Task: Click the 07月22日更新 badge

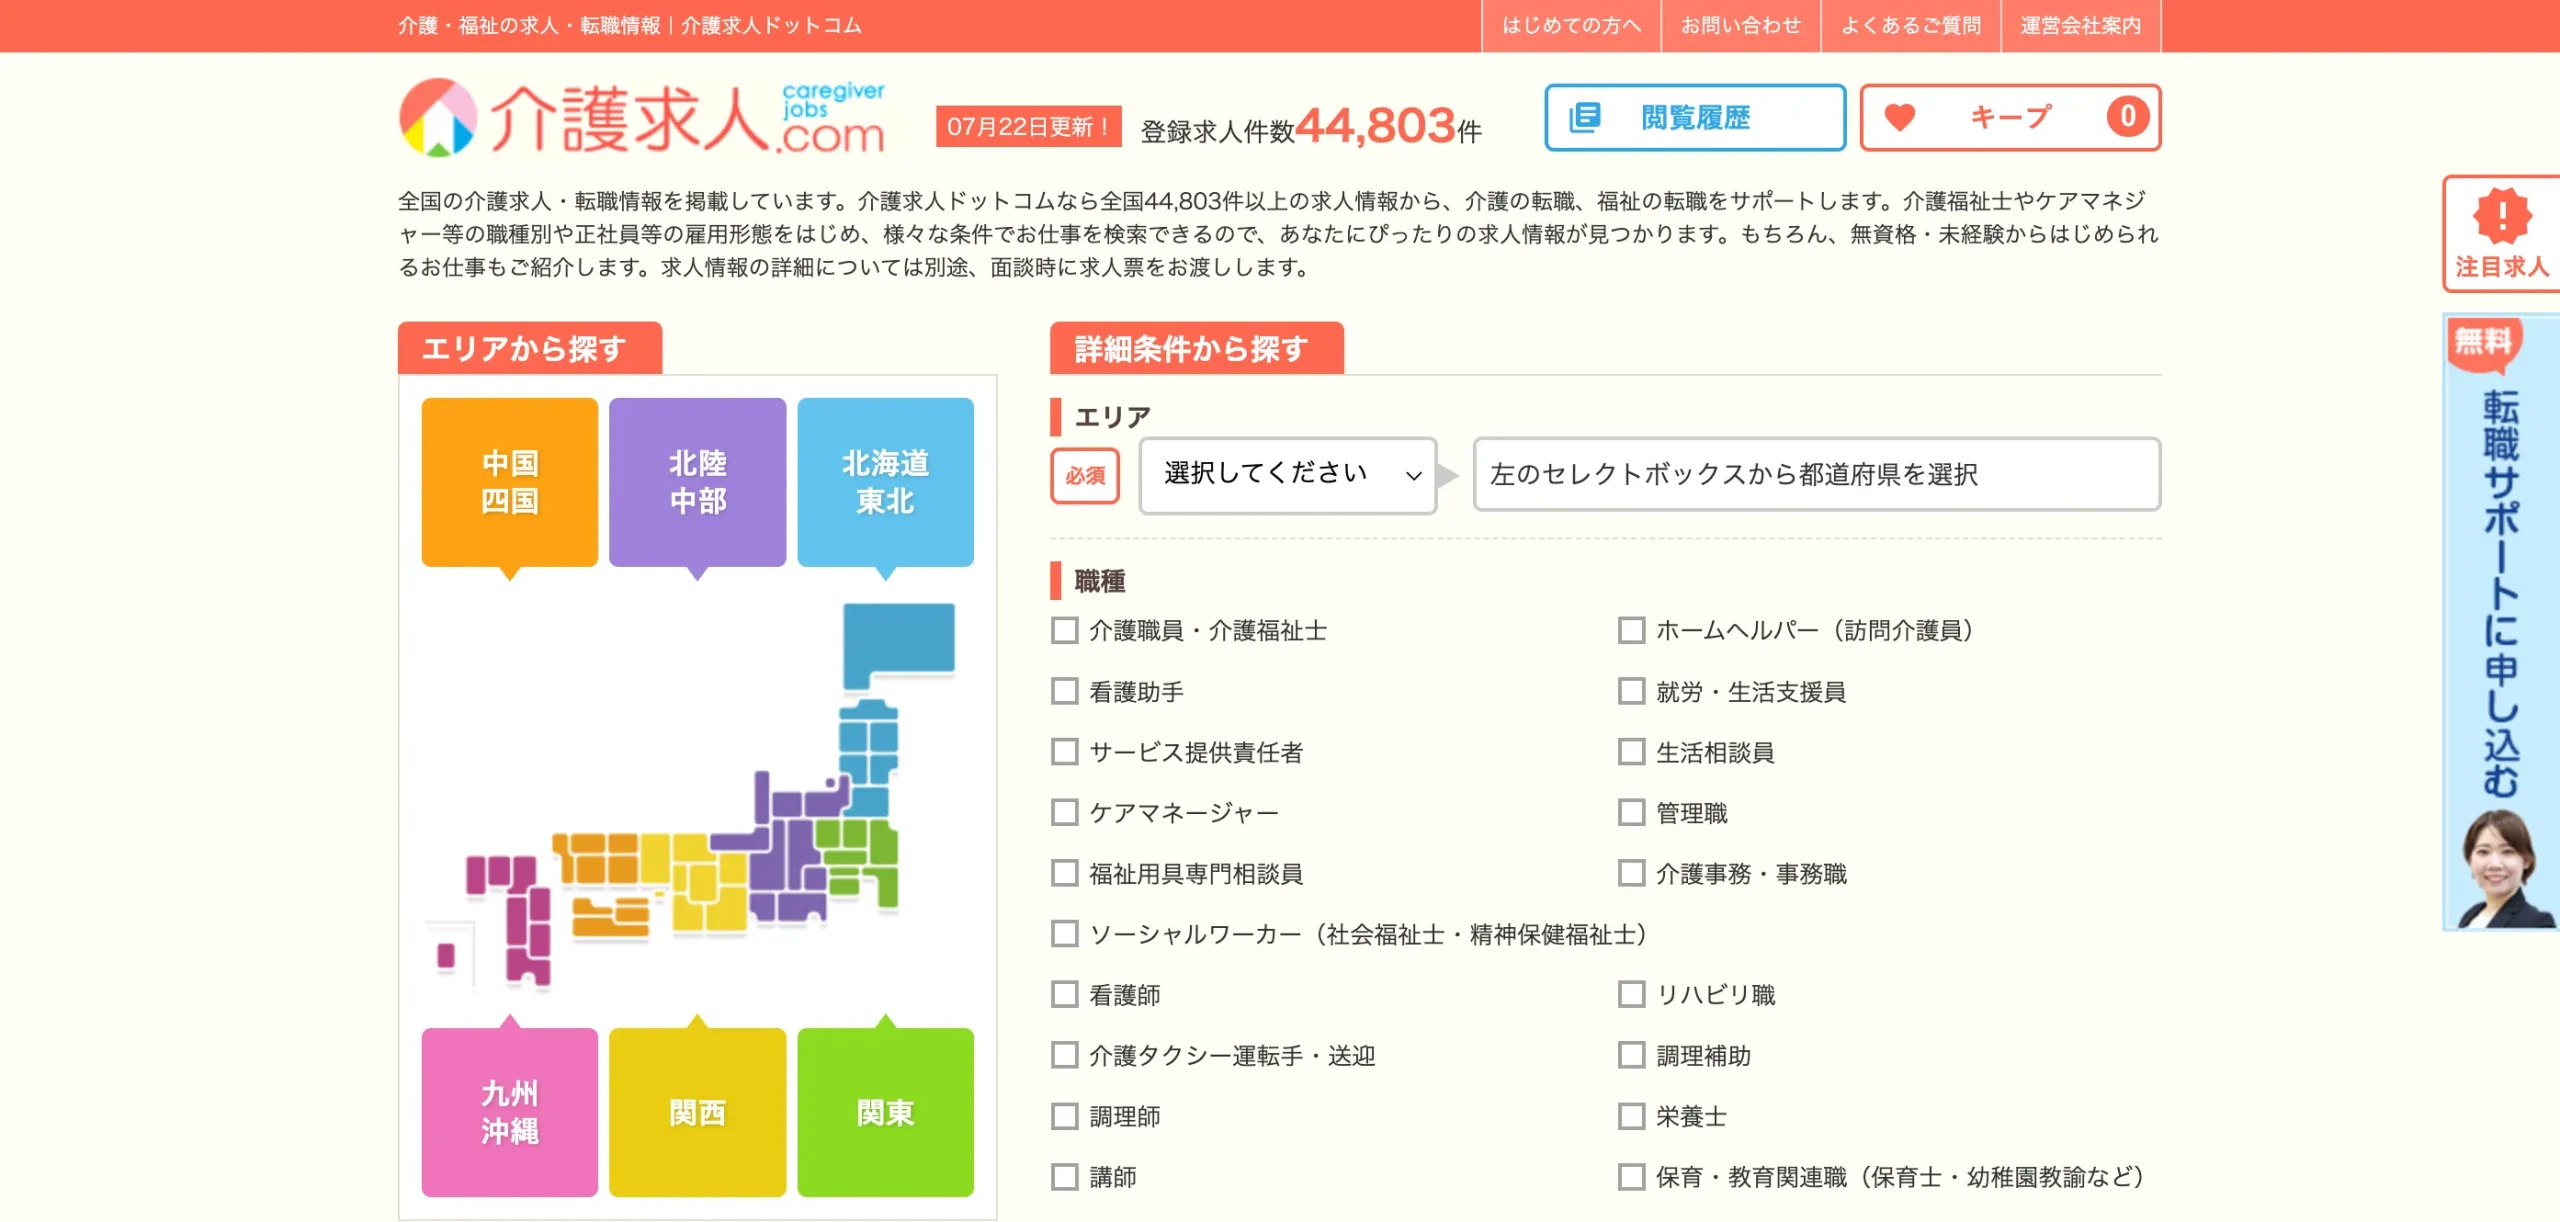Action: (x=1029, y=127)
